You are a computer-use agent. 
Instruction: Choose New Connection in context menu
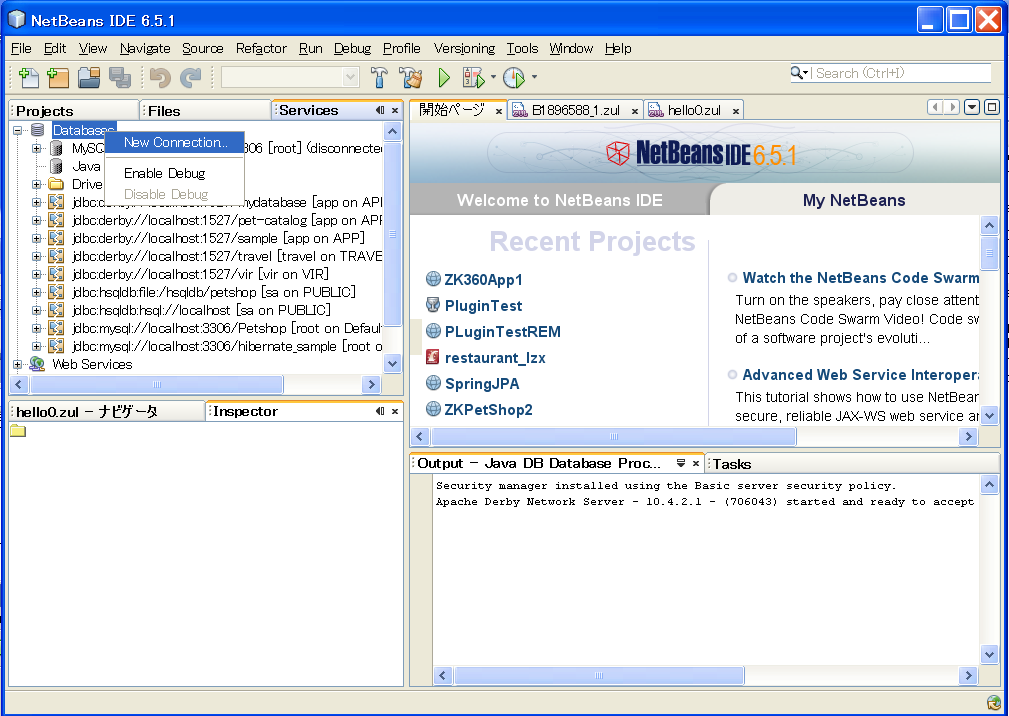175,142
